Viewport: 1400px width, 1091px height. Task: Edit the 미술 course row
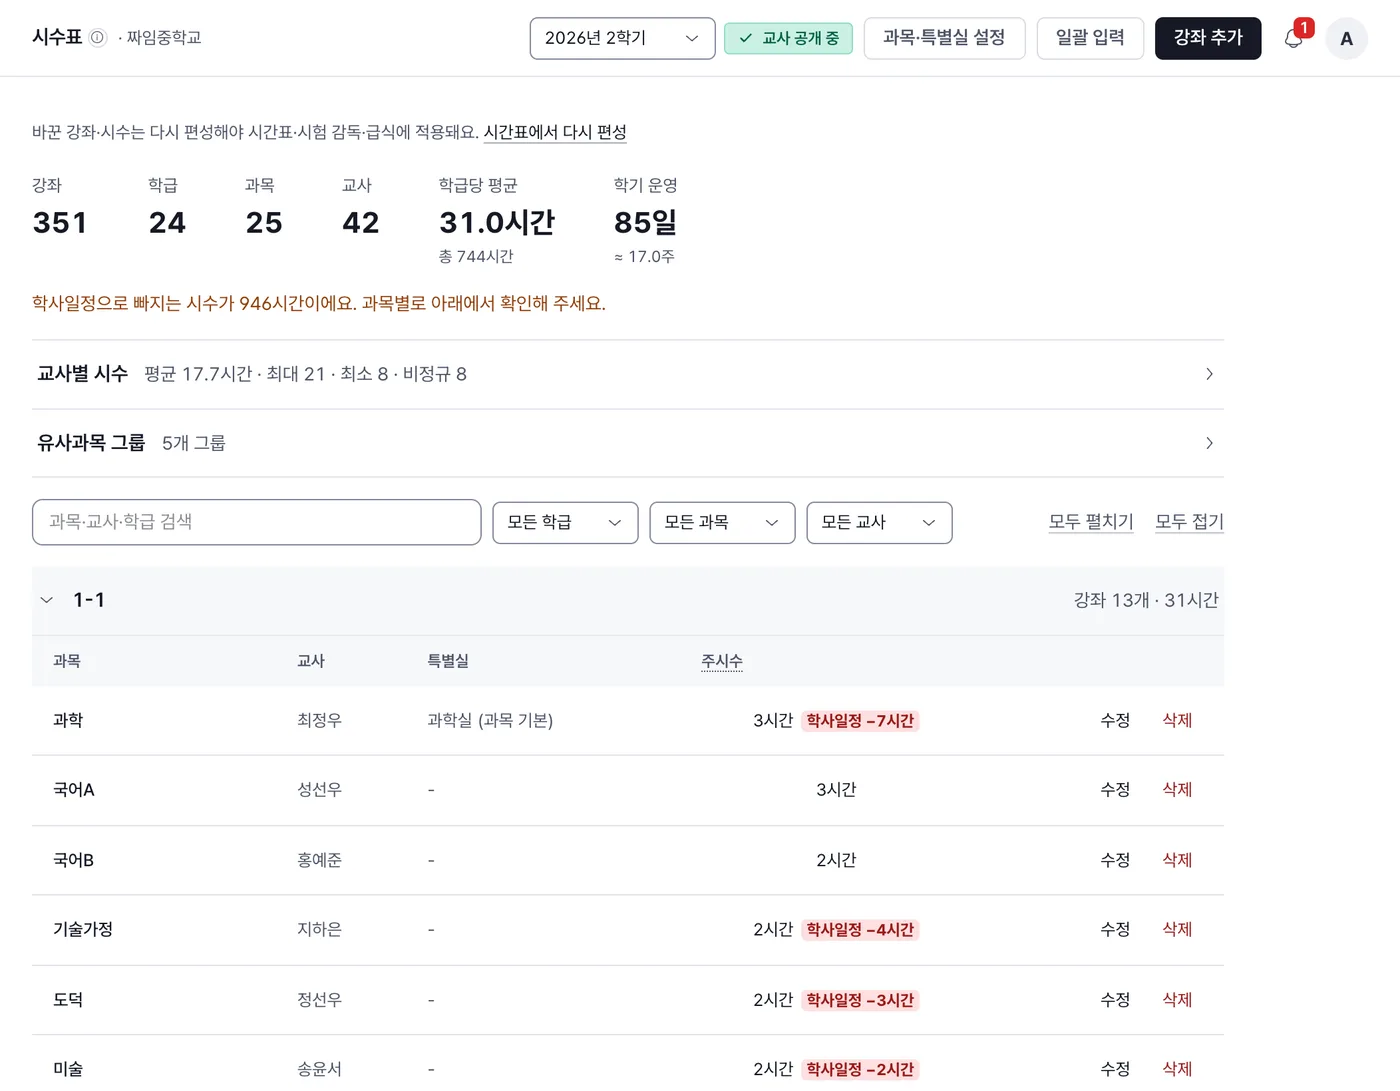[1115, 1069]
